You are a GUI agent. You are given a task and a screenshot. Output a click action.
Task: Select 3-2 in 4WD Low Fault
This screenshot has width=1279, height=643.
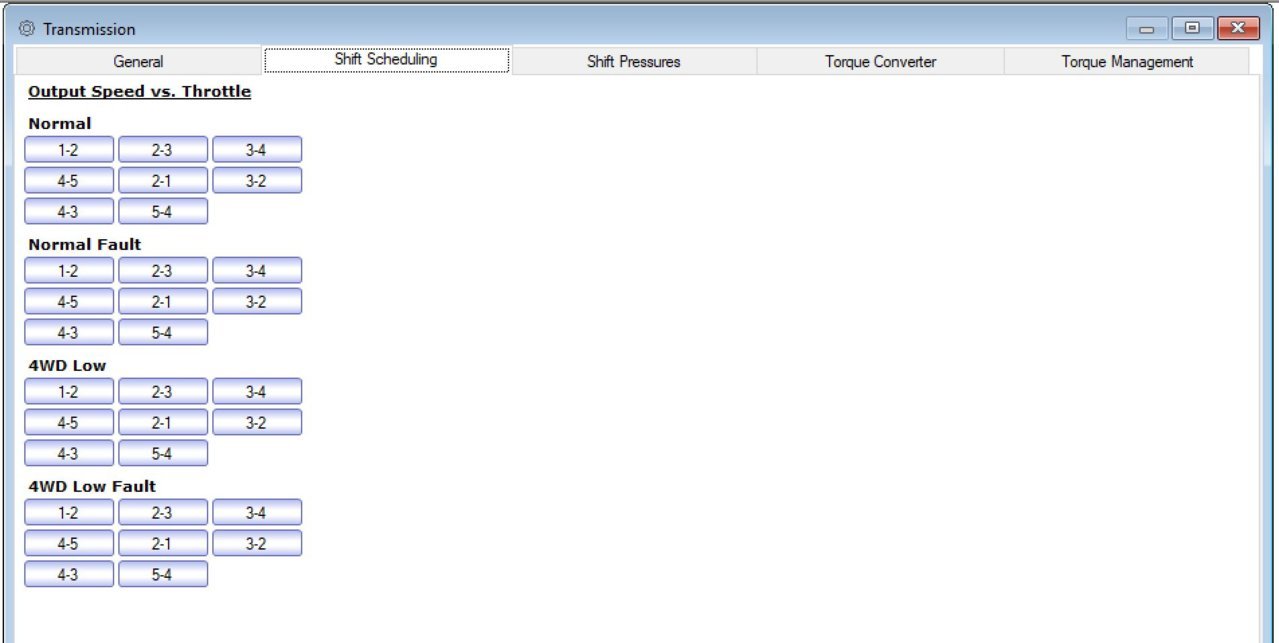point(257,544)
